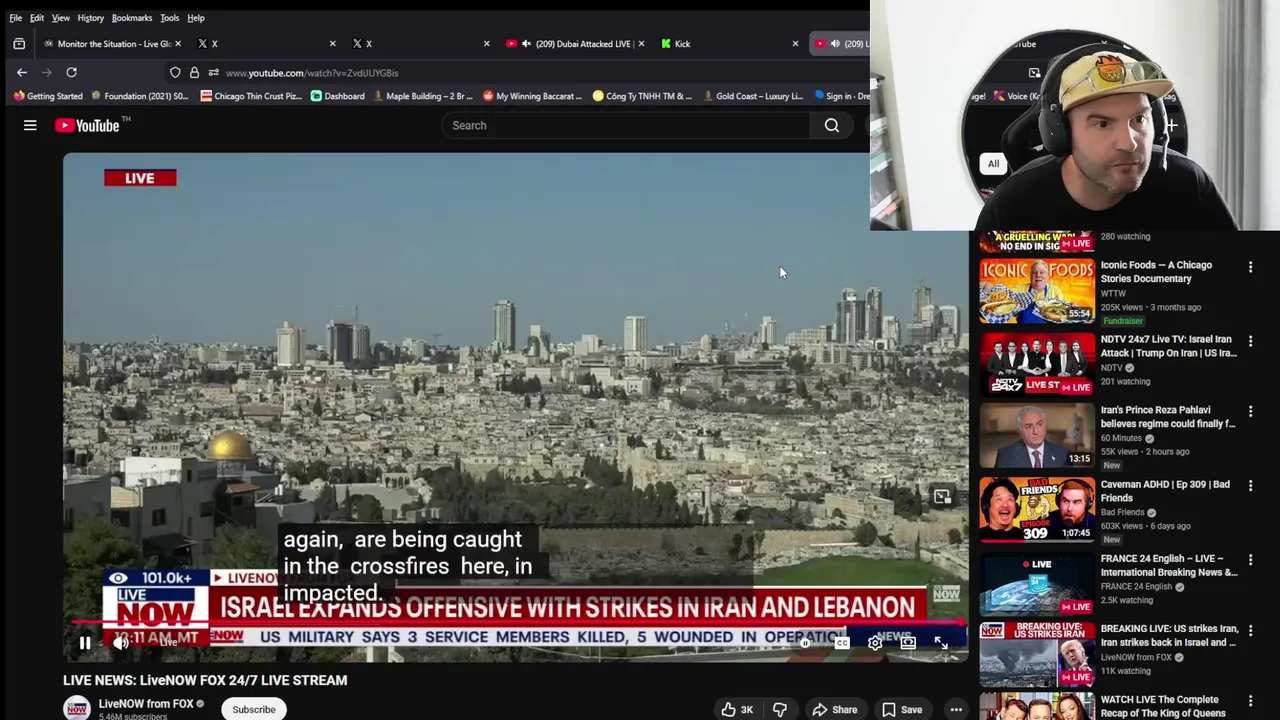Open menu for Caveman ADHD video
This screenshot has width=1280, height=720.
1250,485
